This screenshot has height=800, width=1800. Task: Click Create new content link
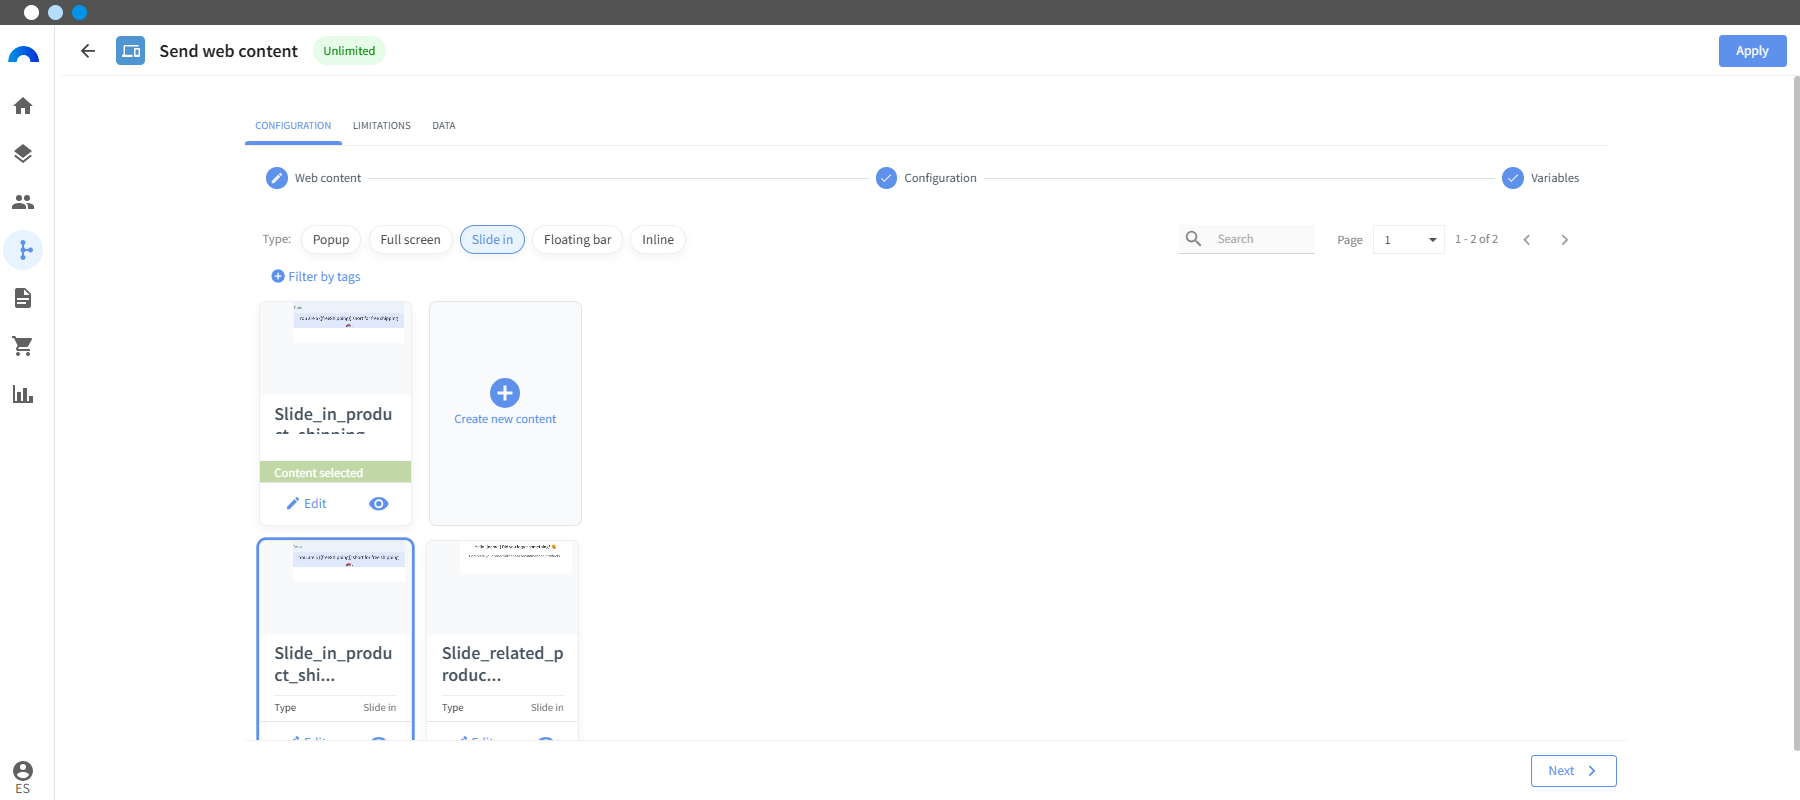coord(505,419)
